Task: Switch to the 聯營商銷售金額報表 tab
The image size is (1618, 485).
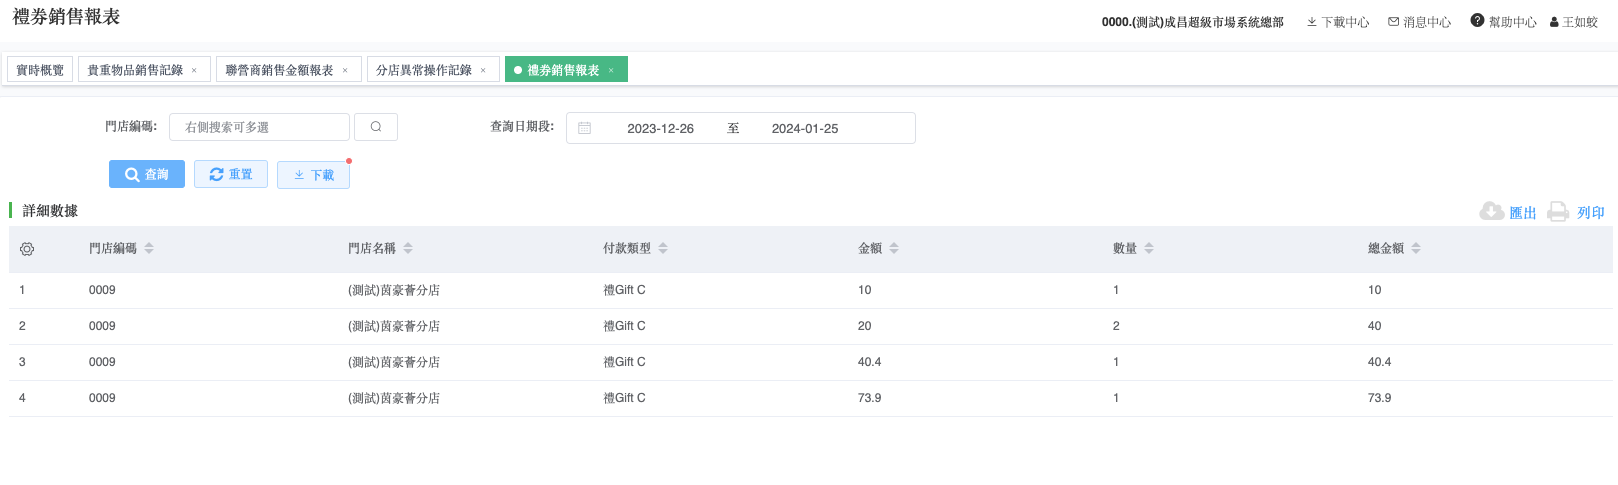Action: [279, 70]
